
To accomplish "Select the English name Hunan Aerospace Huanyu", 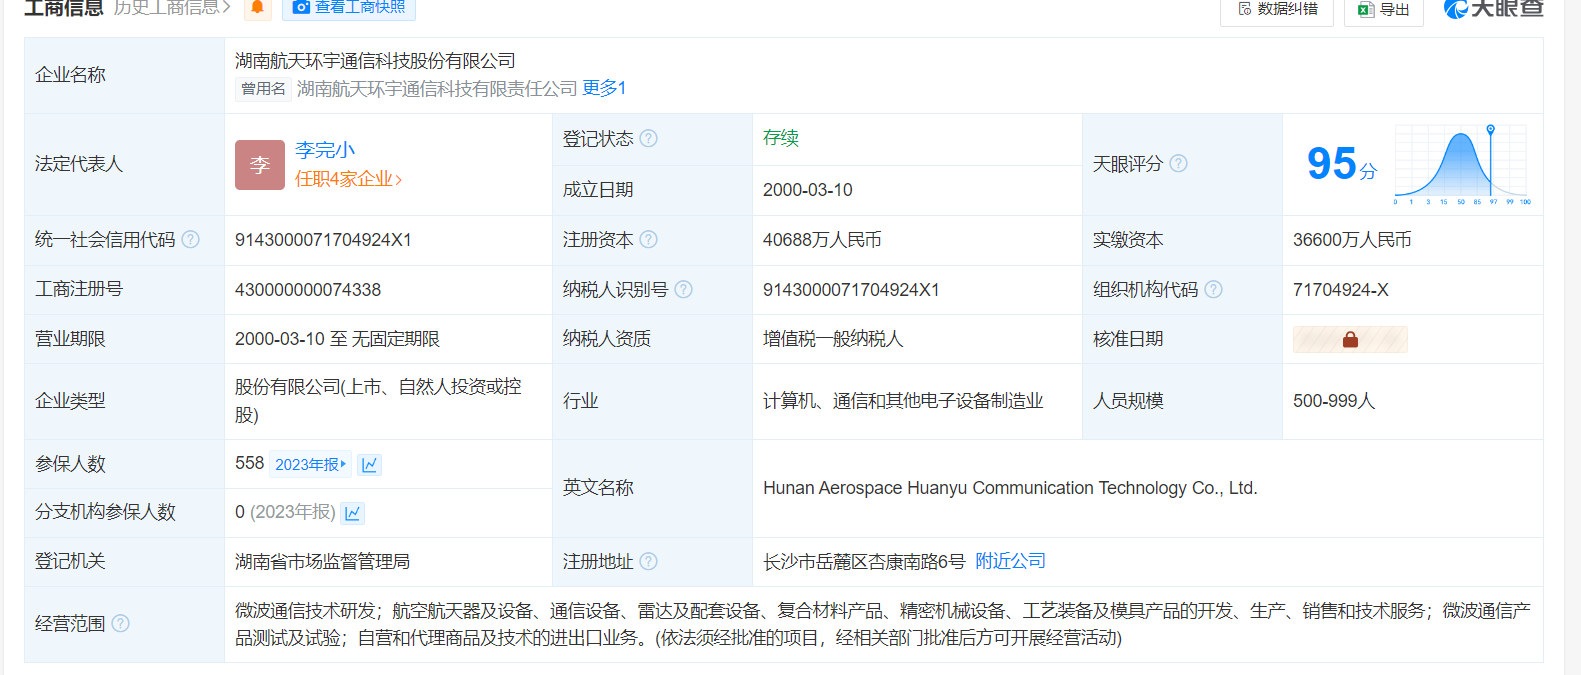I will [1010, 488].
